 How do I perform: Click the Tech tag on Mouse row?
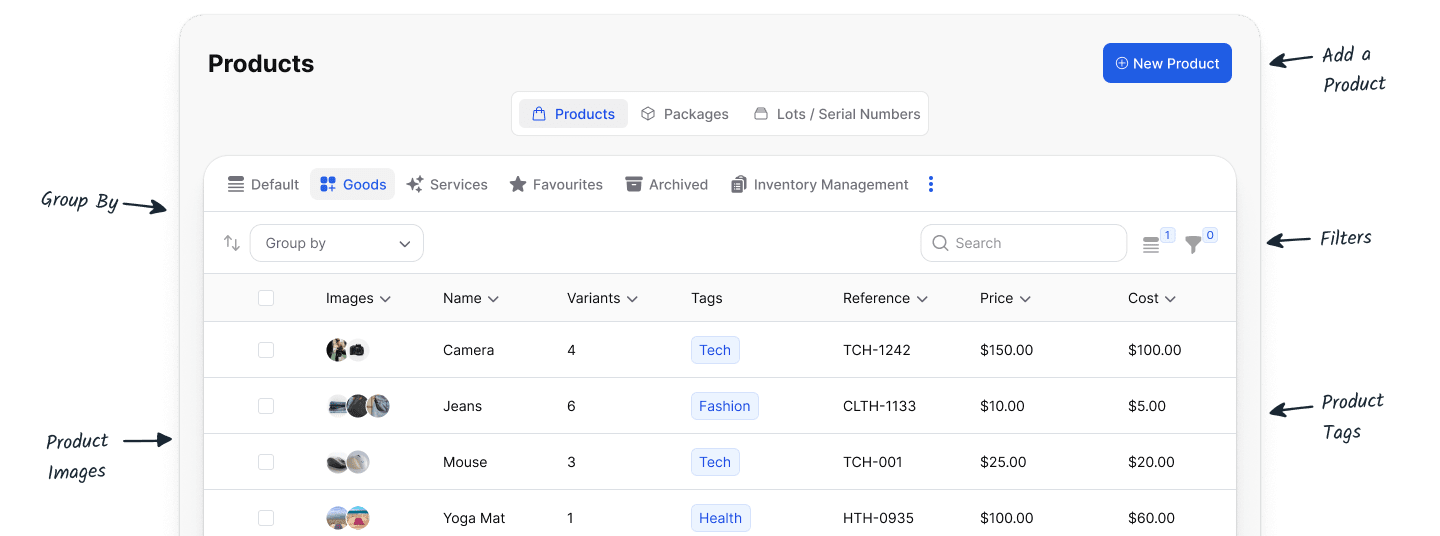point(715,462)
